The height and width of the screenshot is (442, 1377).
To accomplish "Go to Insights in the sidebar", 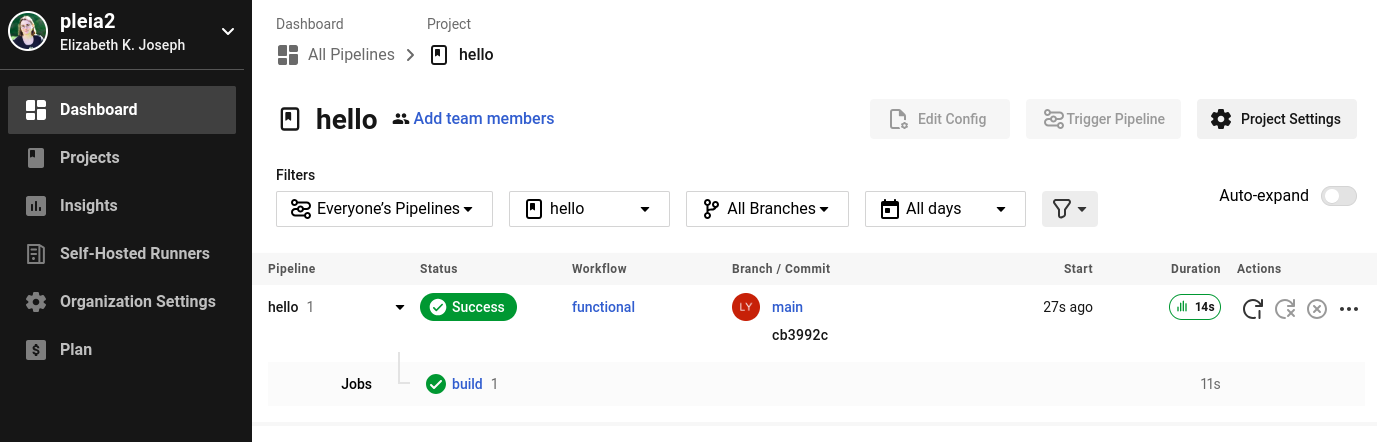I will (x=88, y=205).
